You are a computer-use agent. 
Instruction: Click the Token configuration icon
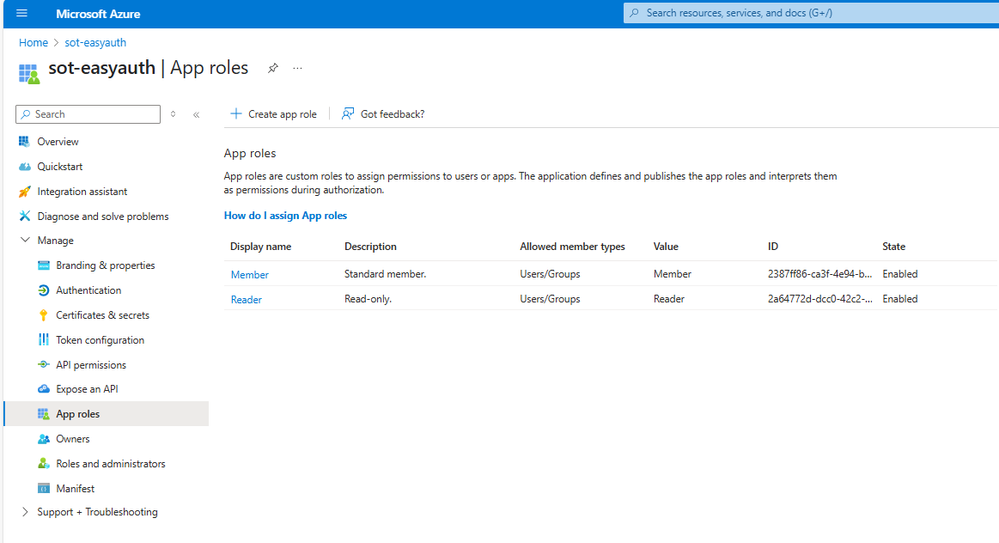point(43,340)
